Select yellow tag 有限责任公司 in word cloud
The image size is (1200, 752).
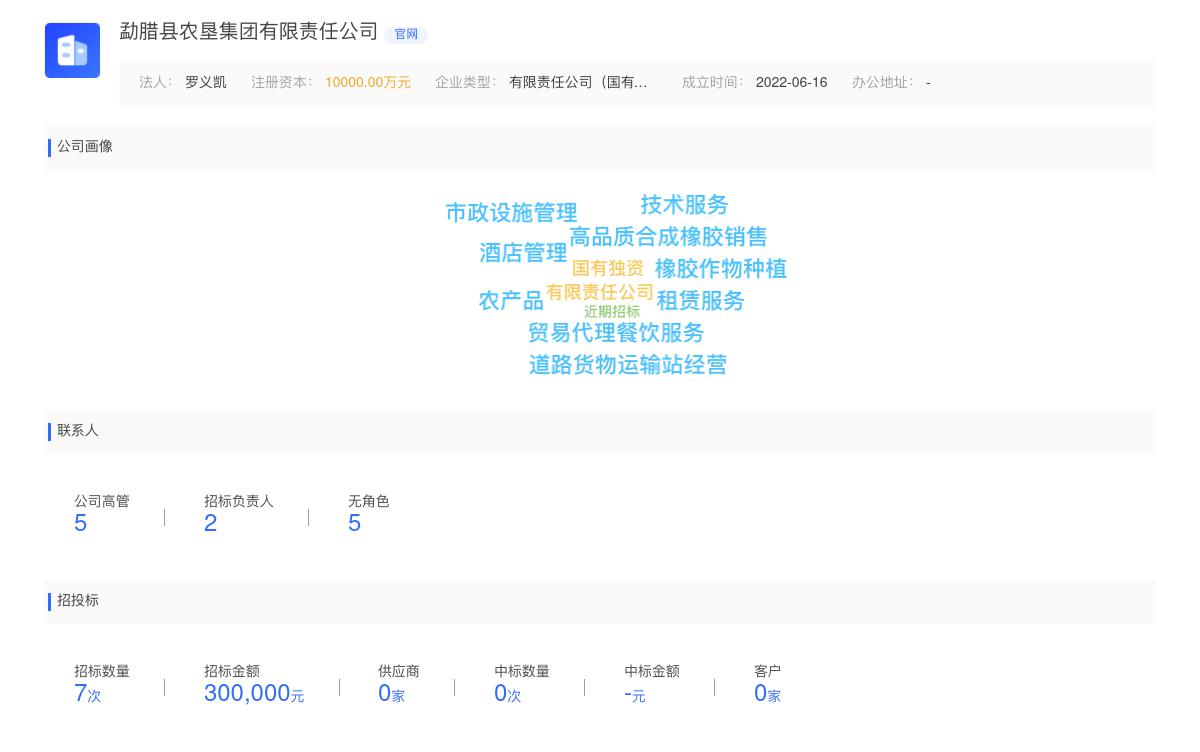[x=600, y=292]
